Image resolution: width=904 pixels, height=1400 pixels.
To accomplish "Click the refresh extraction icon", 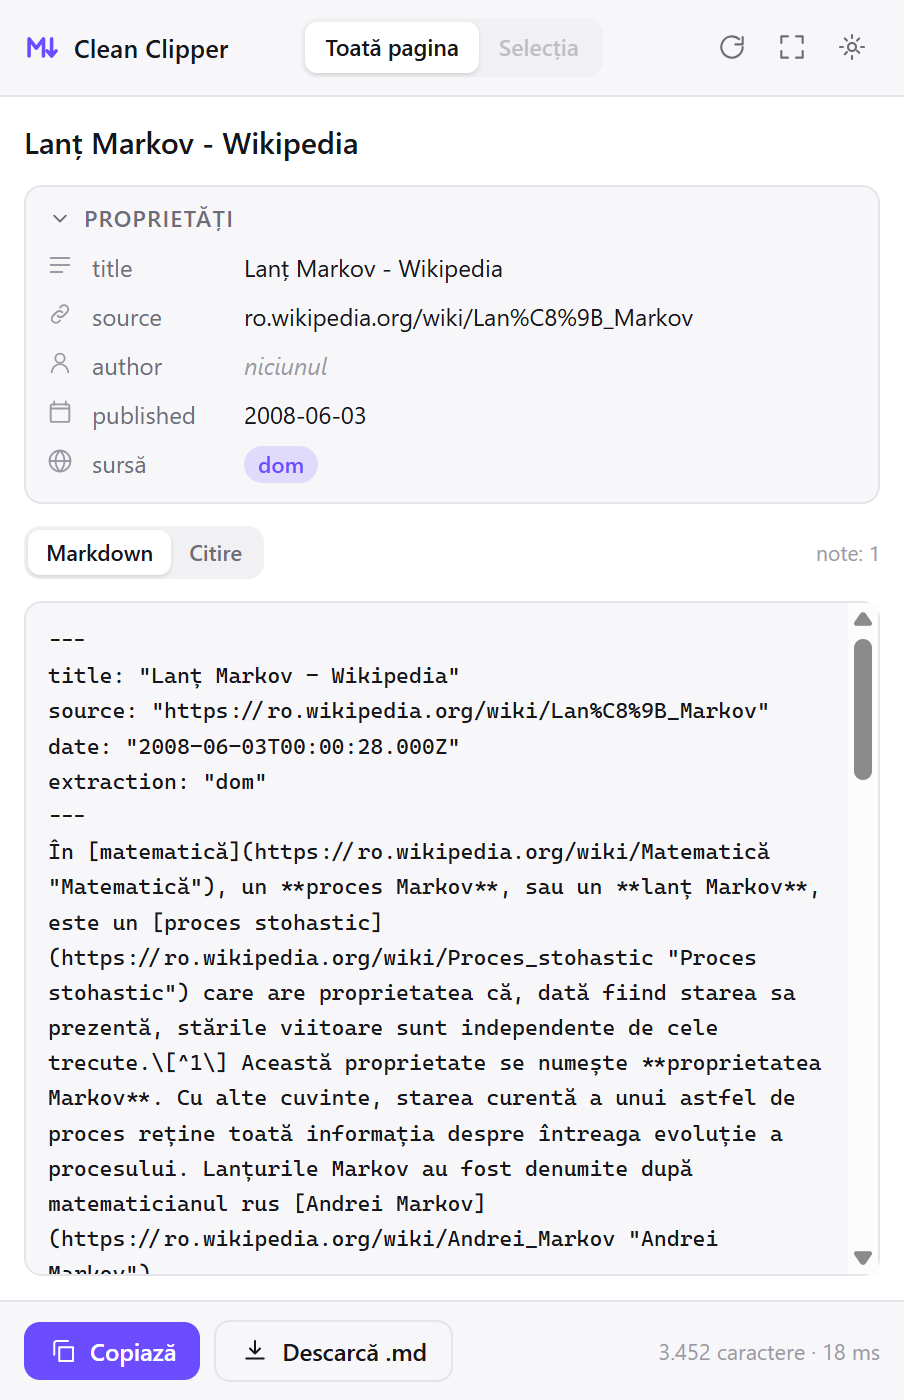I will [732, 47].
